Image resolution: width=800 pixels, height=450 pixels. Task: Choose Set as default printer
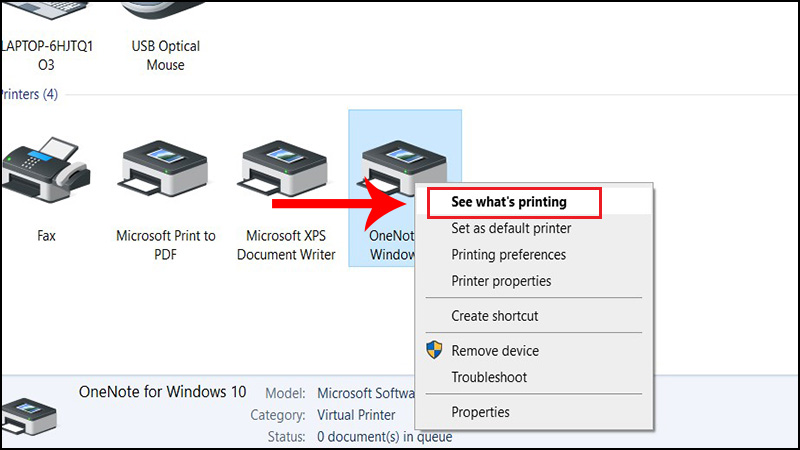(x=511, y=228)
